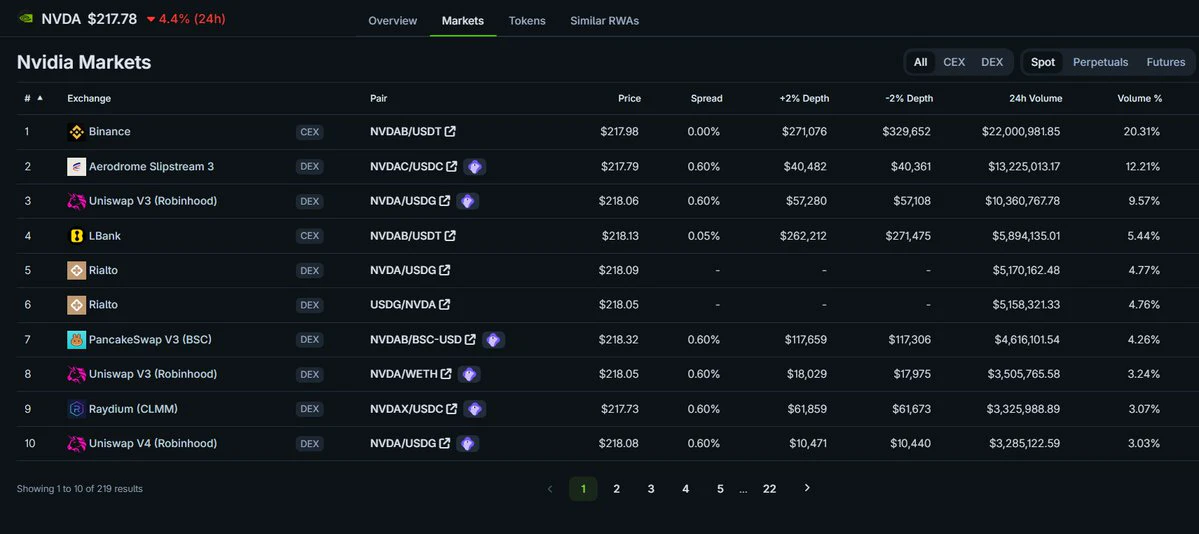Select the All exchange type filter

[x=920, y=62]
